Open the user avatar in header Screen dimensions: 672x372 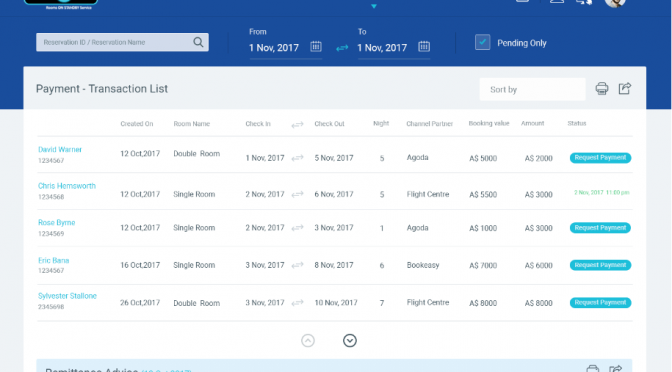coord(615,3)
